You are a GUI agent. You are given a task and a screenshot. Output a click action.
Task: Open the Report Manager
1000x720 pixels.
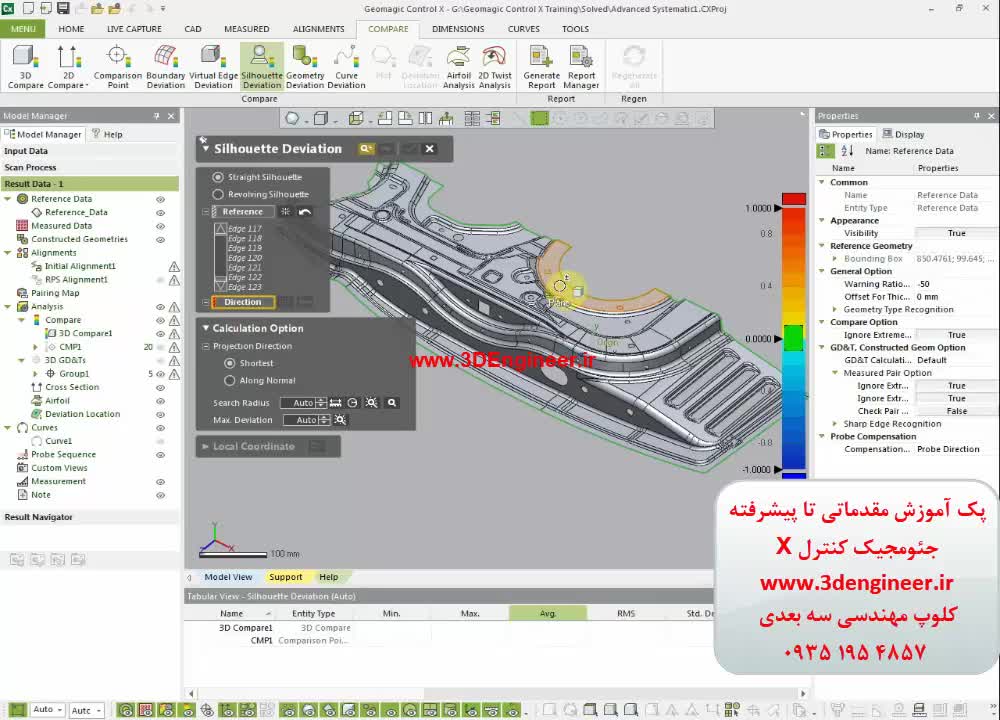click(x=581, y=66)
